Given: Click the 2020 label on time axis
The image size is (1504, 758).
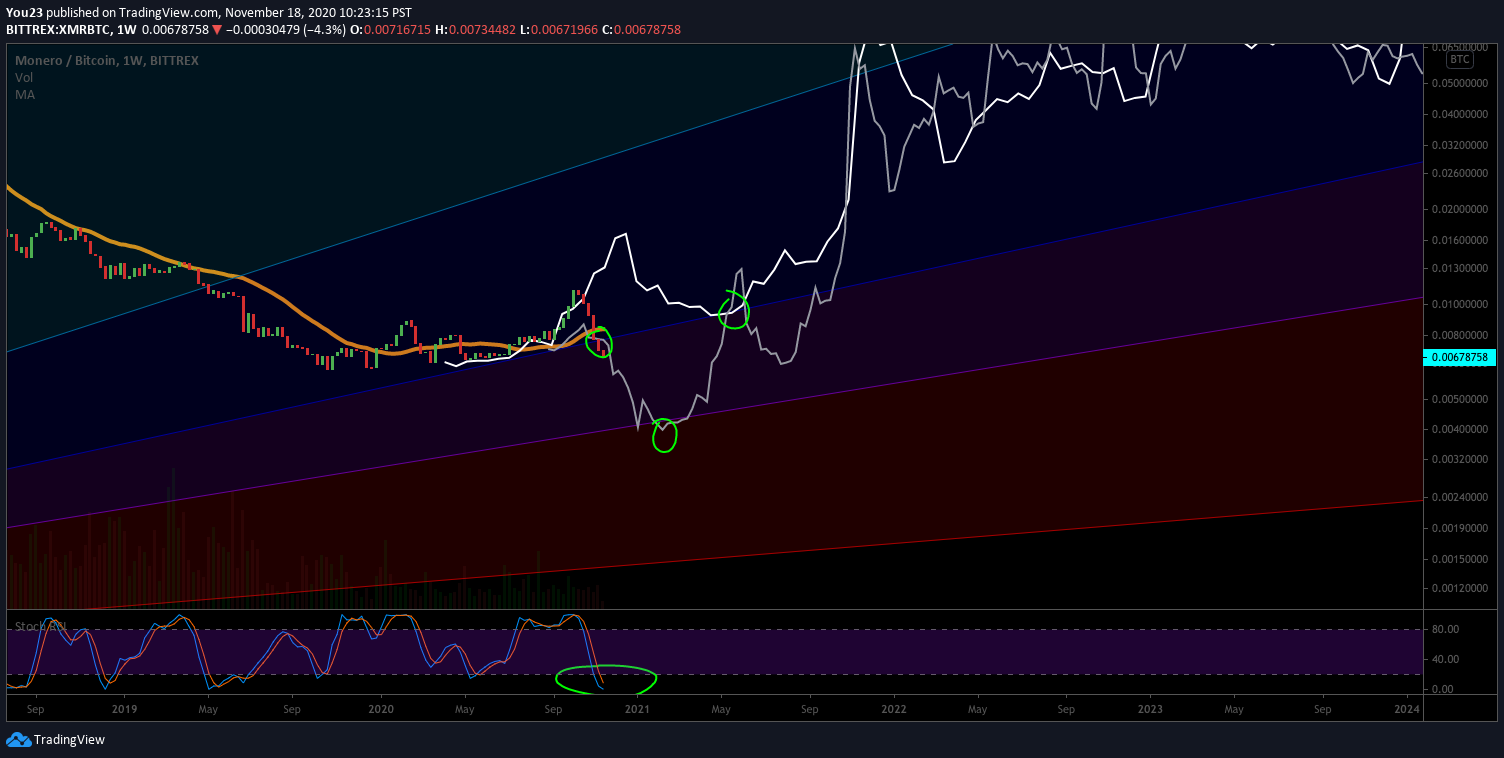Looking at the screenshot, I should (x=381, y=709).
